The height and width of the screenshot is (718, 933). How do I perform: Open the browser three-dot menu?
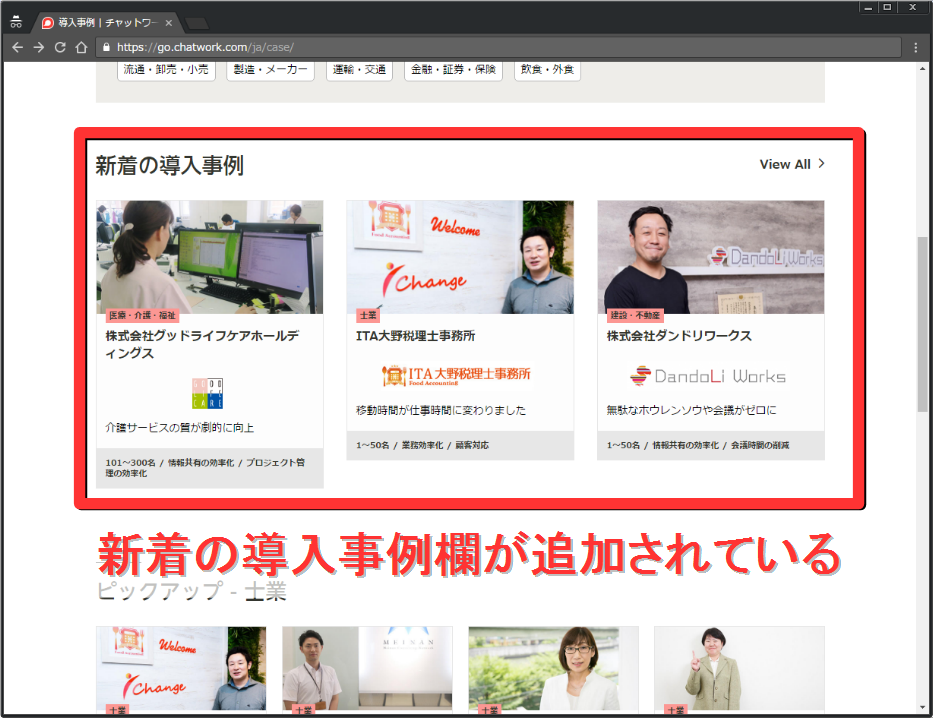pyautogui.click(x=916, y=48)
